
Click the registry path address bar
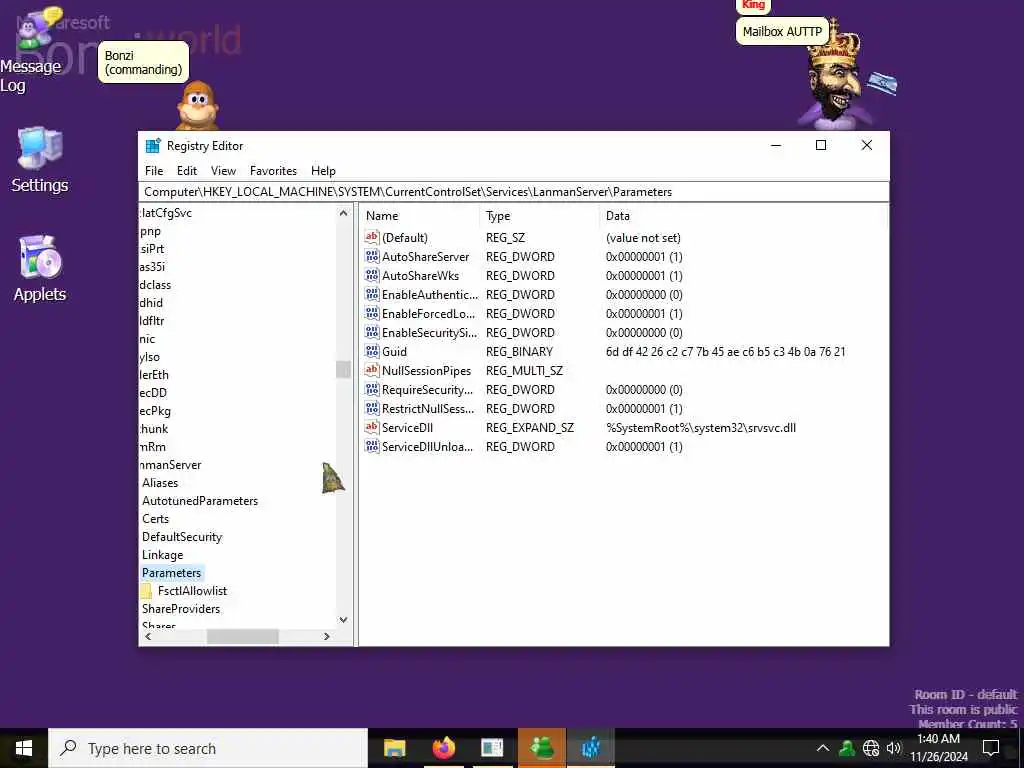click(x=514, y=192)
